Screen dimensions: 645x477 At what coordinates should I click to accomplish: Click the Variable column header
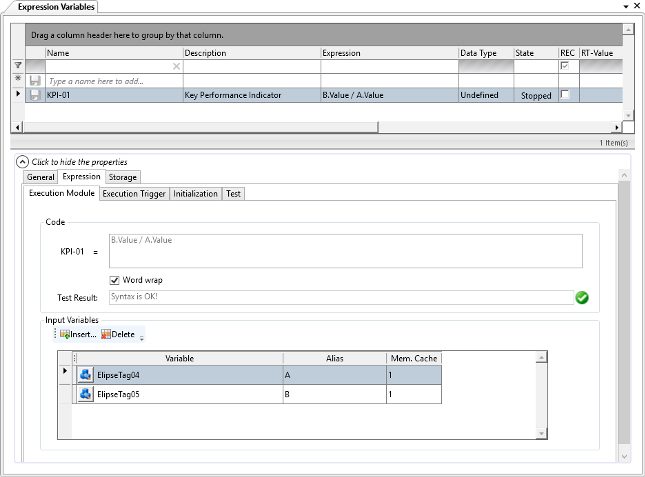(x=179, y=358)
